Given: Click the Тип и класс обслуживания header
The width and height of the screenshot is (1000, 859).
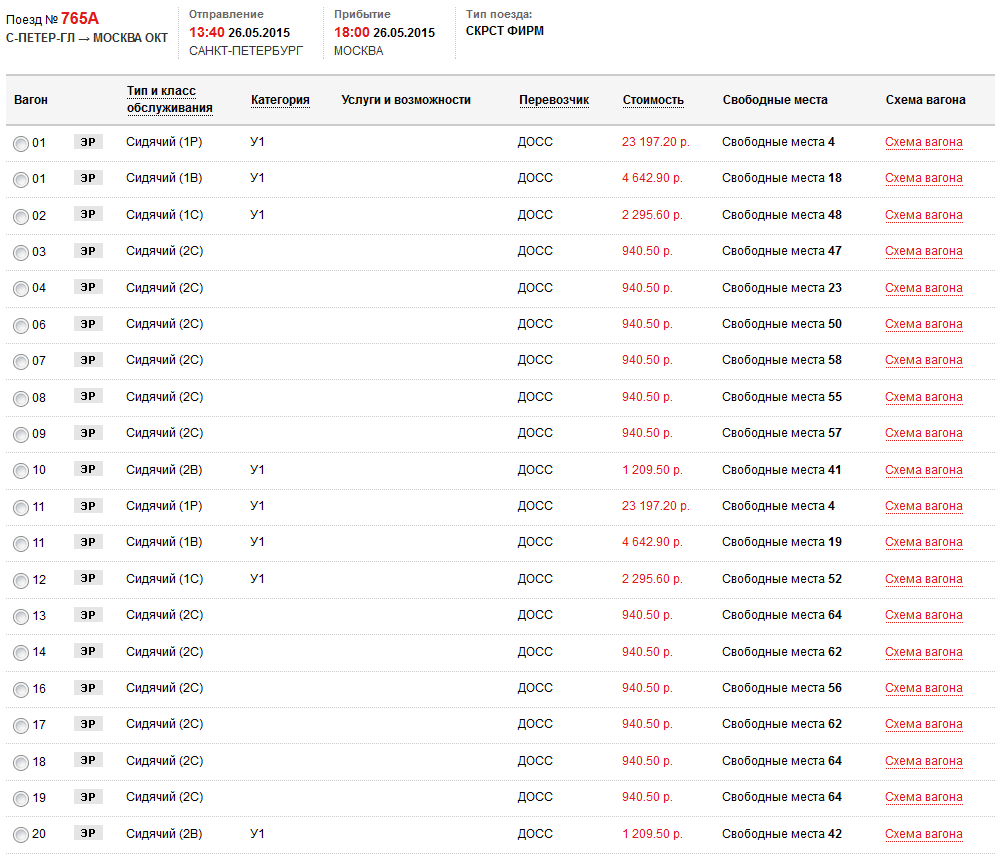Looking at the screenshot, I should [170, 100].
